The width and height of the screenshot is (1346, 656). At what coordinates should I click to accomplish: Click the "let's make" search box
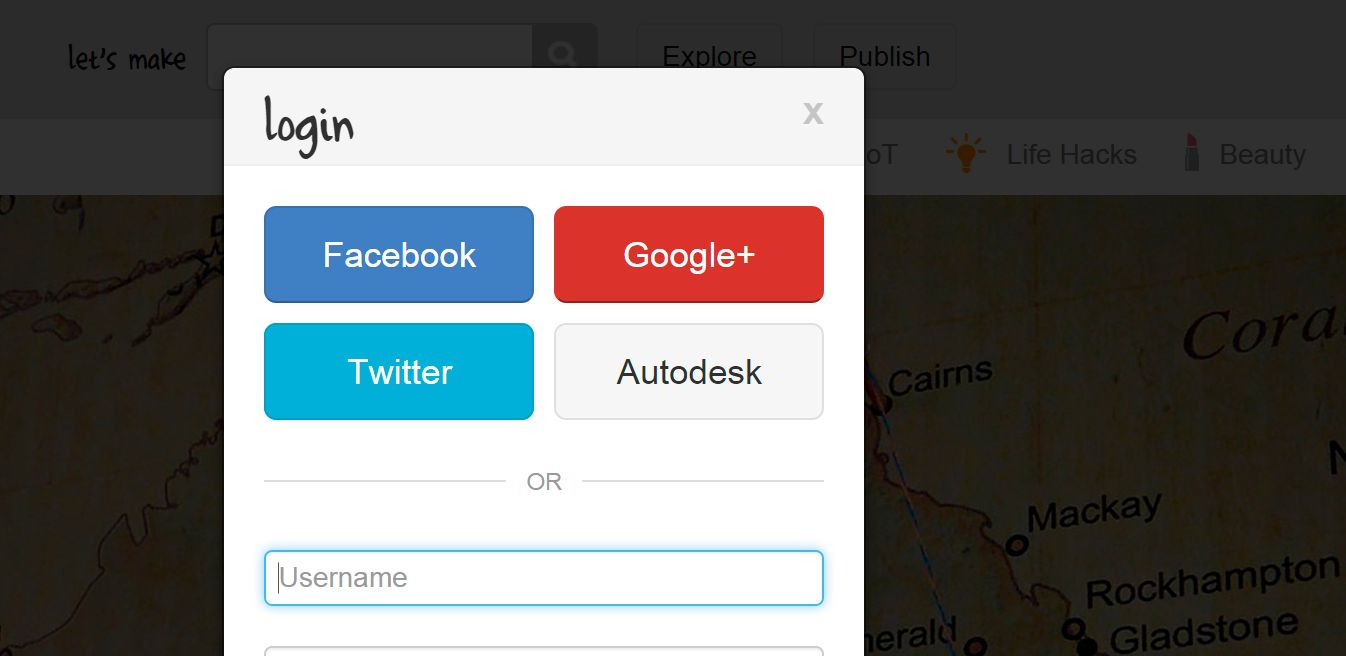click(370, 56)
